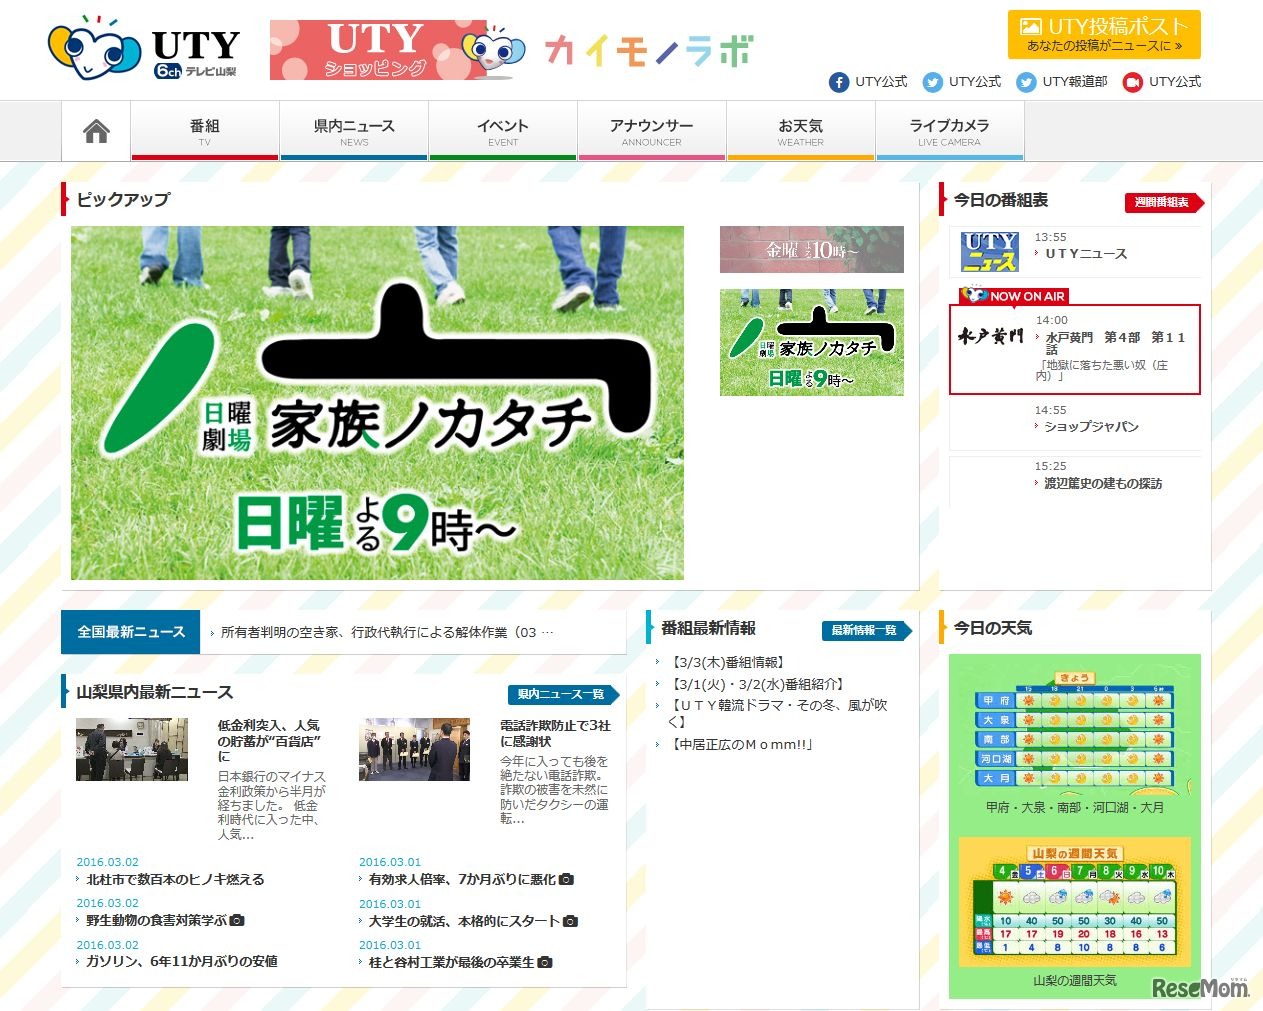Image resolution: width=1263 pixels, height=1011 pixels.
Task: Open the UTYショッピング banner
Action: point(398,50)
